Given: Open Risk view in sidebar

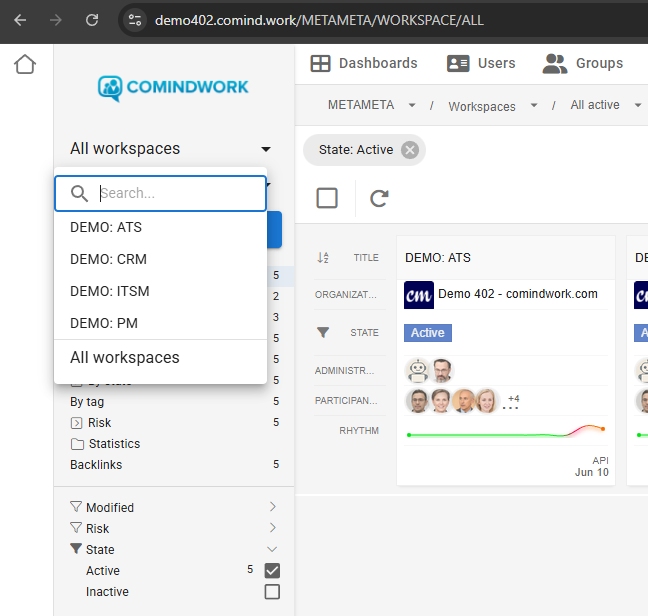Looking at the screenshot, I should point(99,423).
